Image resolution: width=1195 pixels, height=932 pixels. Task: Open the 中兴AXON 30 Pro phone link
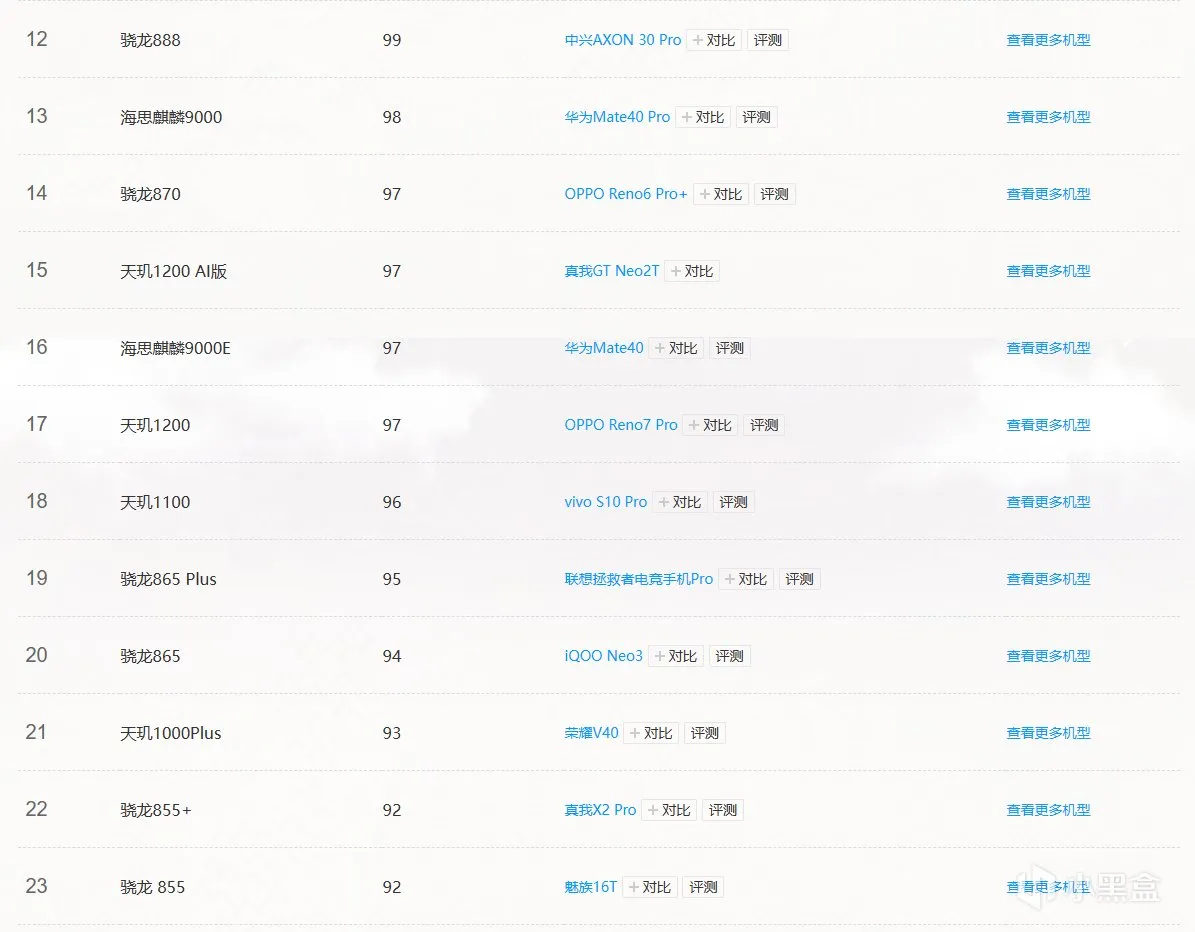(x=623, y=40)
